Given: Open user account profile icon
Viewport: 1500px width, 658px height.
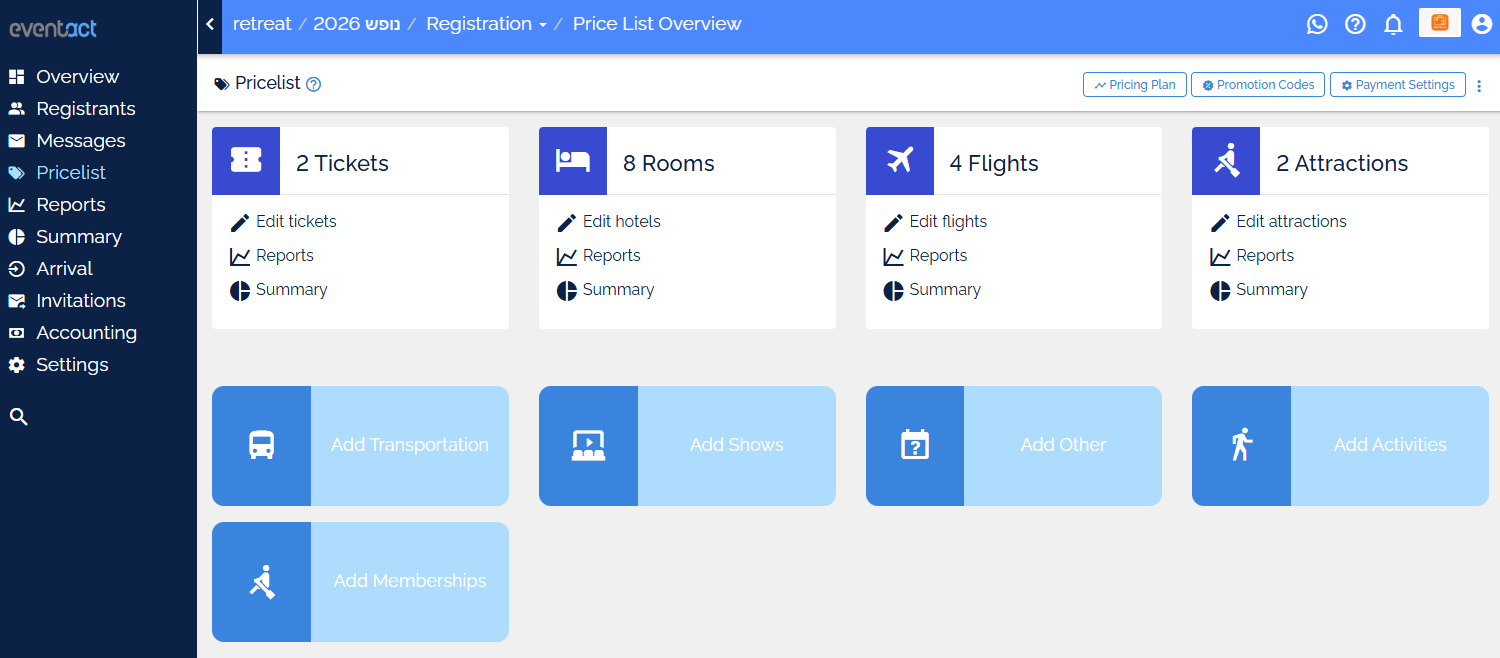Looking at the screenshot, I should coord(1482,24).
